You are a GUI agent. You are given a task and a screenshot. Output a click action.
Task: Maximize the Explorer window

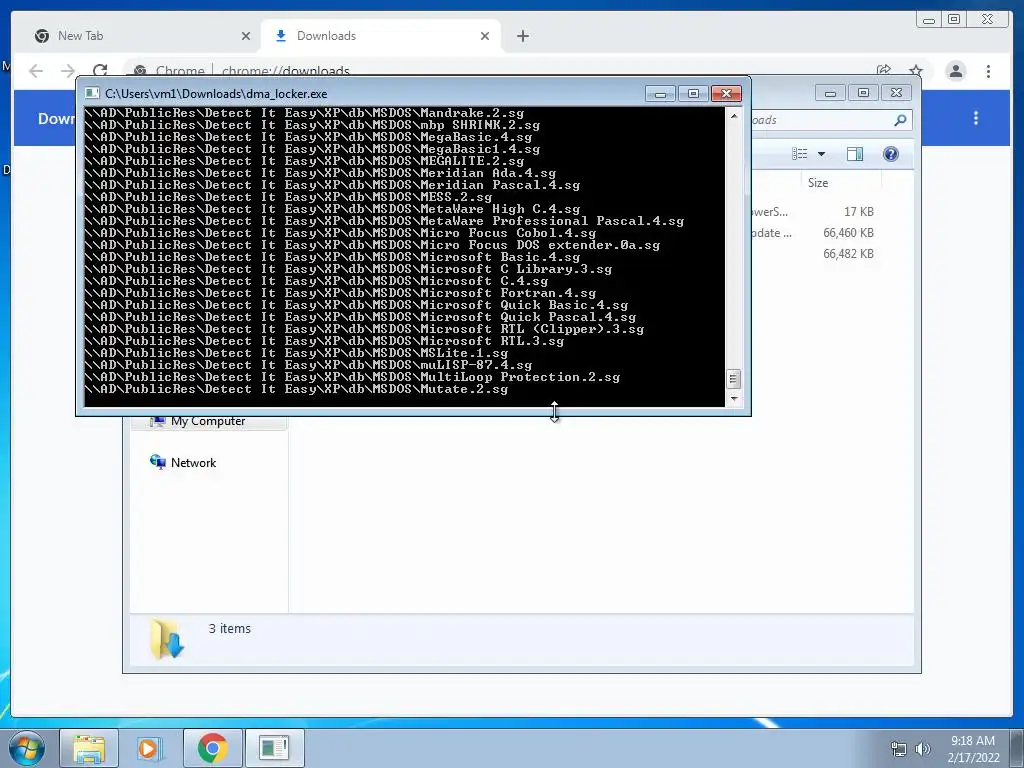coord(863,93)
